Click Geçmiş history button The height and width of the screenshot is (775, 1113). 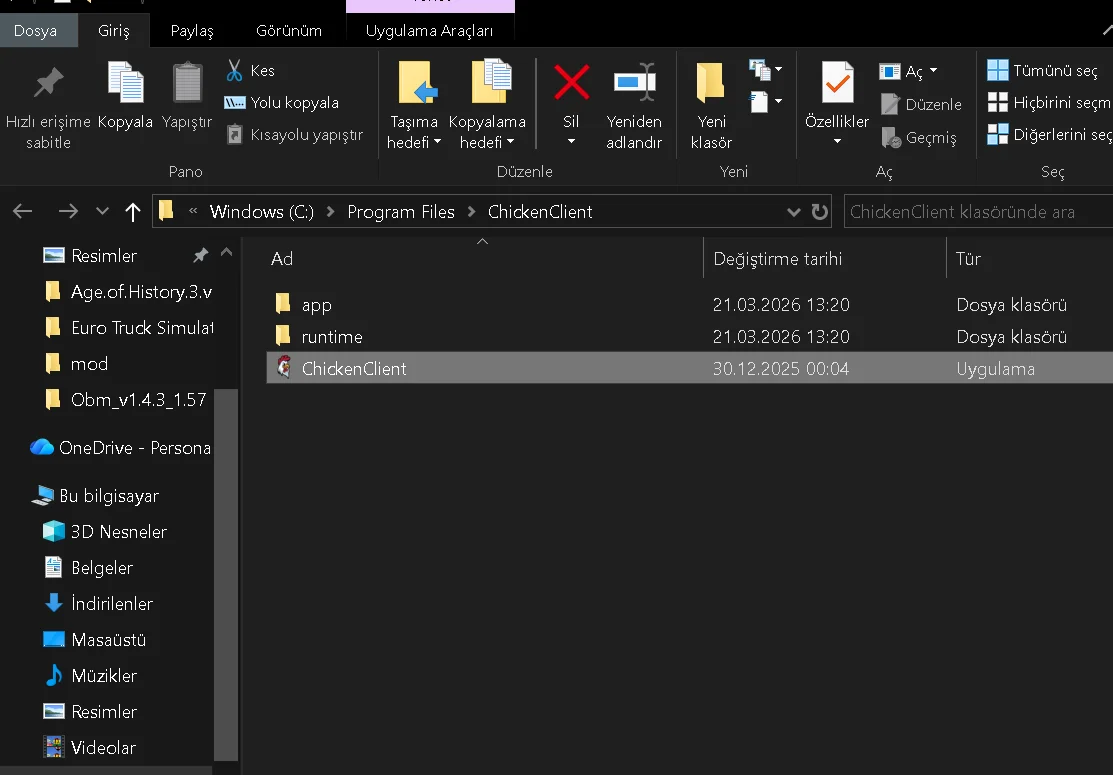tap(919, 137)
